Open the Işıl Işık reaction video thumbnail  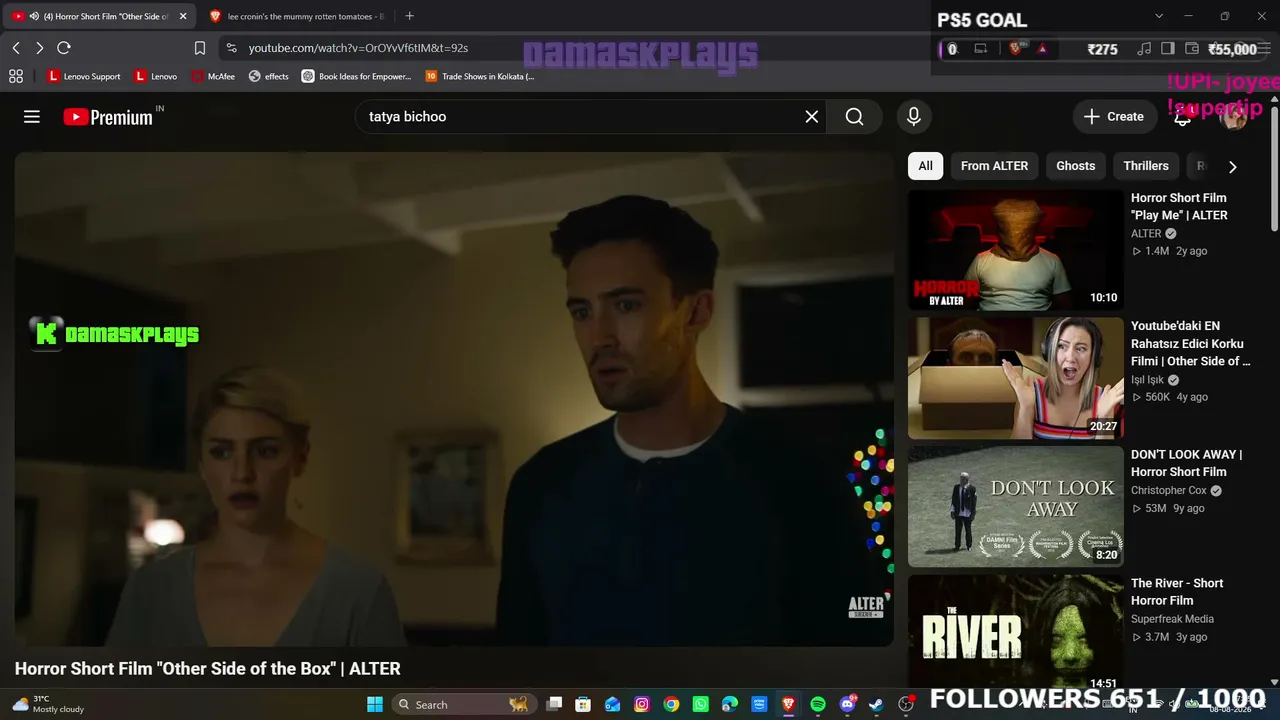coord(1016,378)
